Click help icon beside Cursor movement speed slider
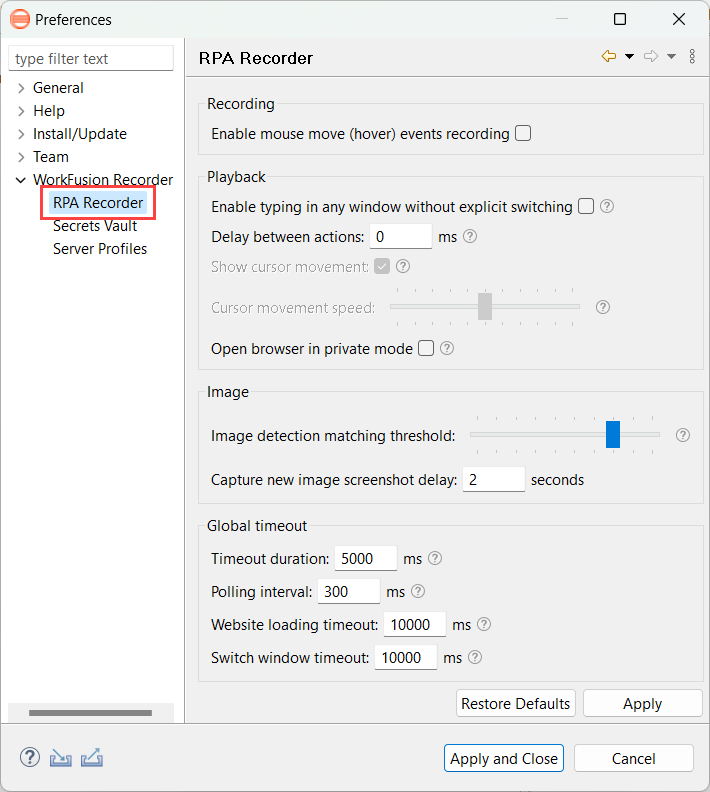This screenshot has height=792, width=710. [x=602, y=307]
